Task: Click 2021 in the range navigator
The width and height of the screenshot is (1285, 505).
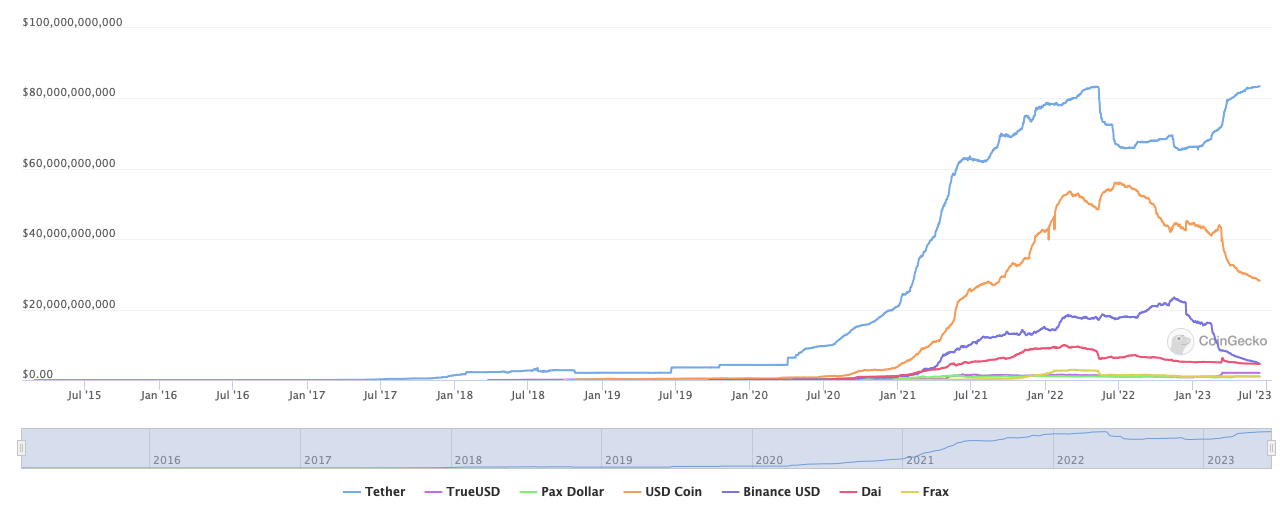Action: point(919,460)
